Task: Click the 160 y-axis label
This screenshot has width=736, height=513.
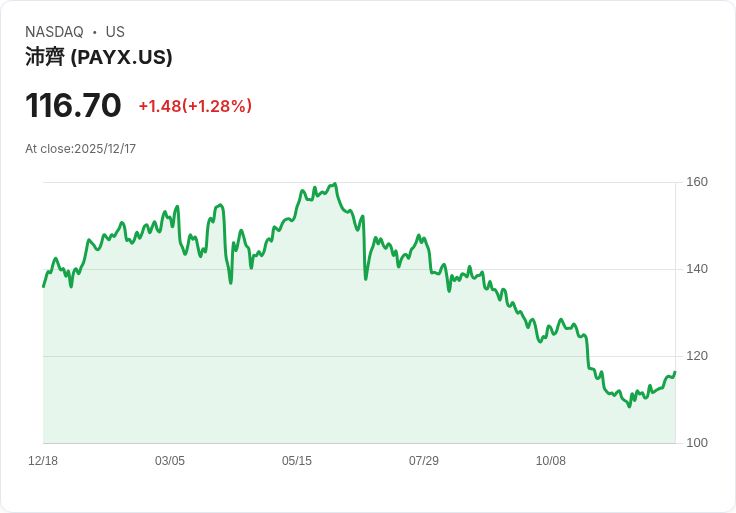Action: [x=697, y=182]
